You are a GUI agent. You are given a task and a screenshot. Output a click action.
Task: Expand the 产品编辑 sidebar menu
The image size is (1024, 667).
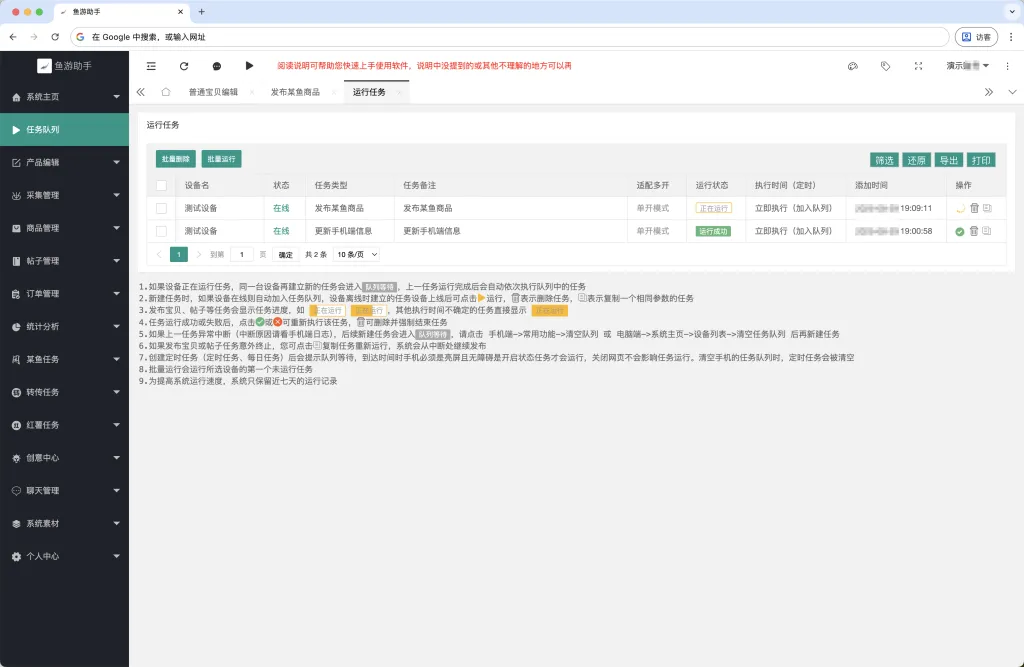pyautogui.click(x=65, y=162)
